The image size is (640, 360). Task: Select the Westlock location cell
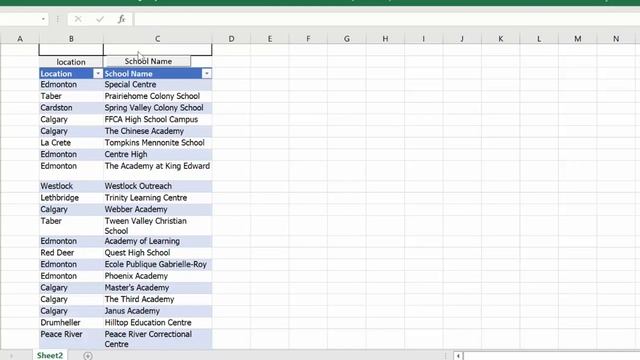71,186
